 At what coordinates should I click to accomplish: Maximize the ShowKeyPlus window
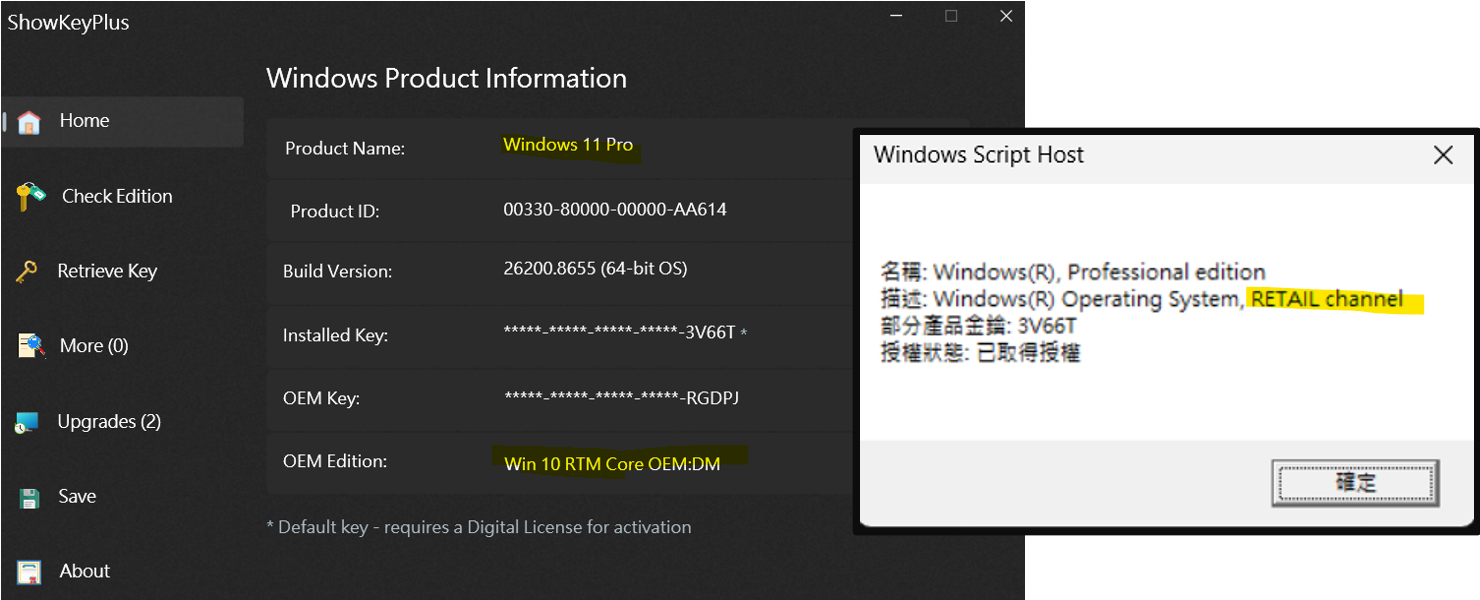tap(951, 16)
